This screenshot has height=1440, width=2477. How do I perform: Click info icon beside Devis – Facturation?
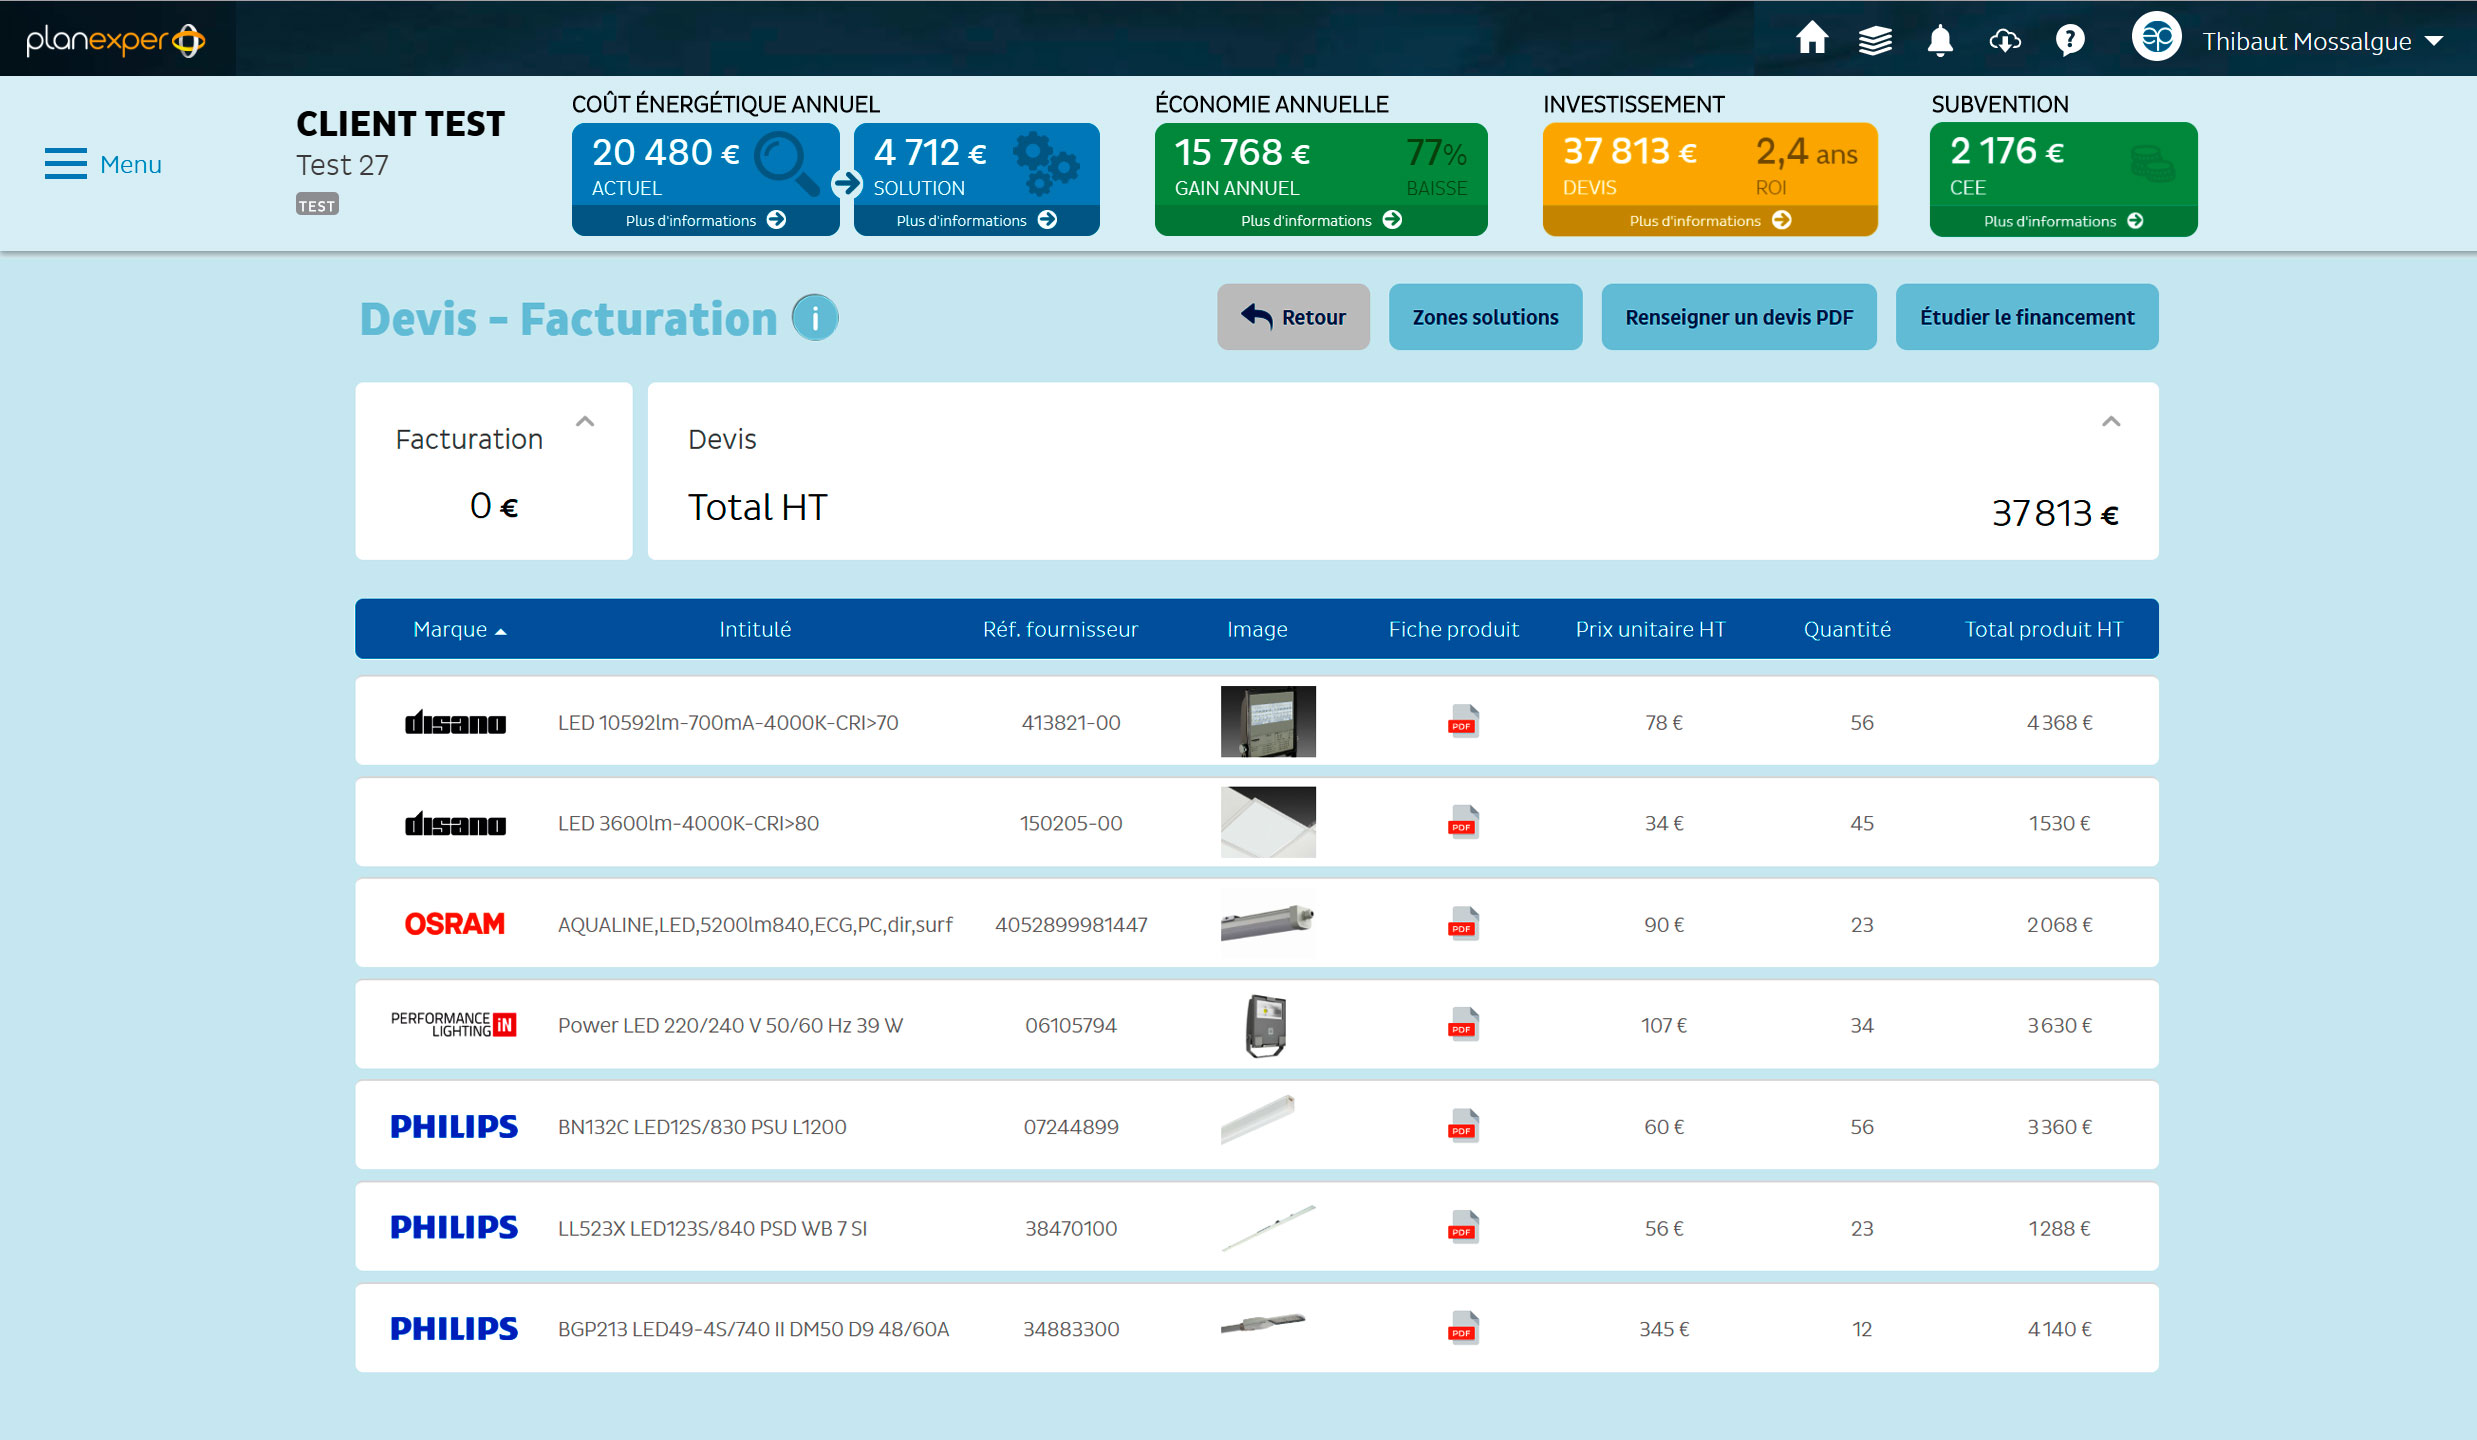coord(815,318)
